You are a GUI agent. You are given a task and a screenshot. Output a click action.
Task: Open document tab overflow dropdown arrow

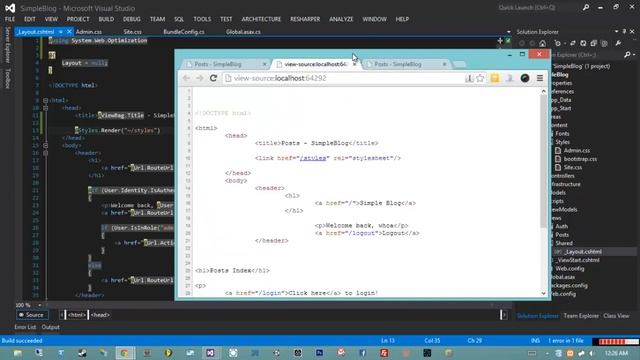click(509, 31)
